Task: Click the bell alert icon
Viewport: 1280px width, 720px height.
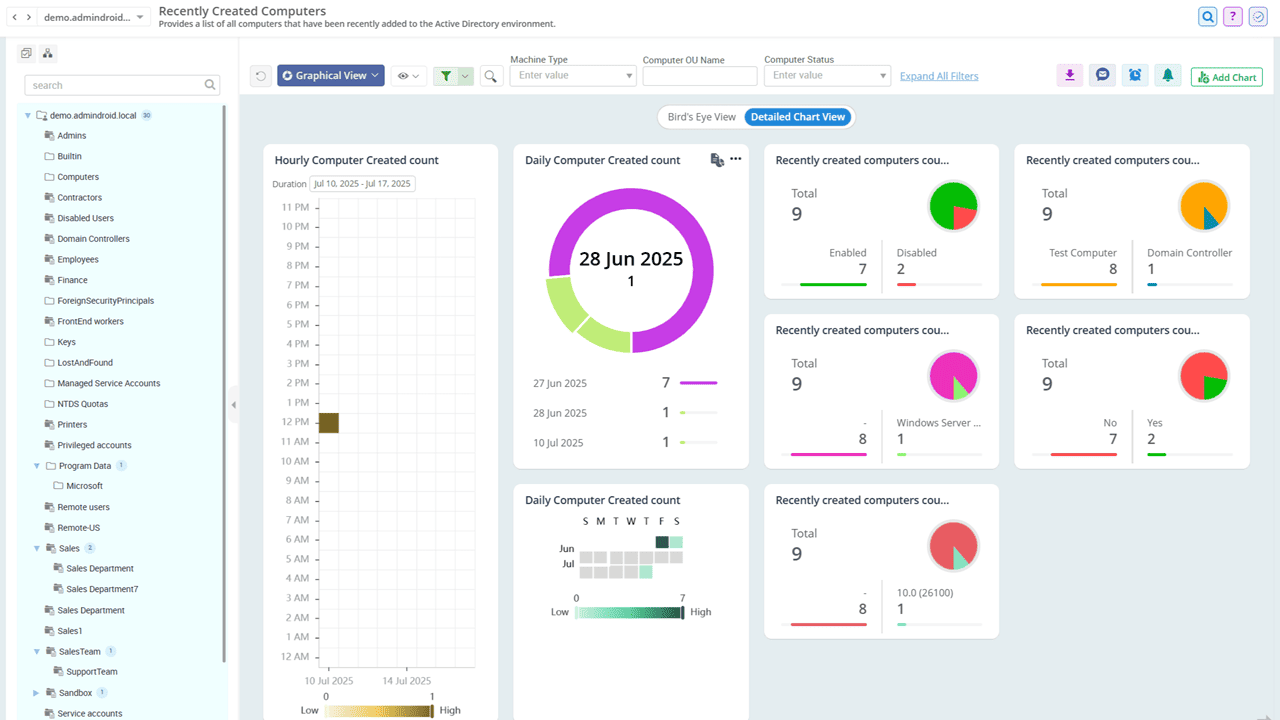Action: point(1167,75)
